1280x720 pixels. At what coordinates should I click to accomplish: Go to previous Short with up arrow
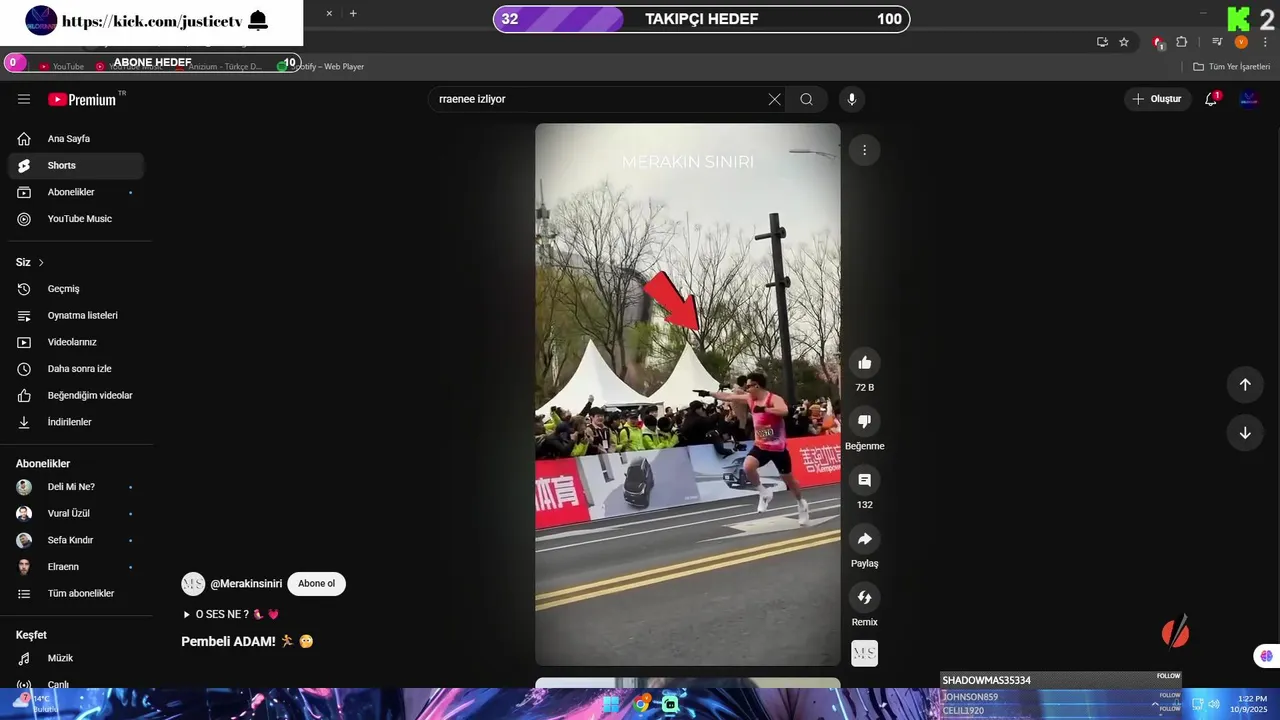1245,384
